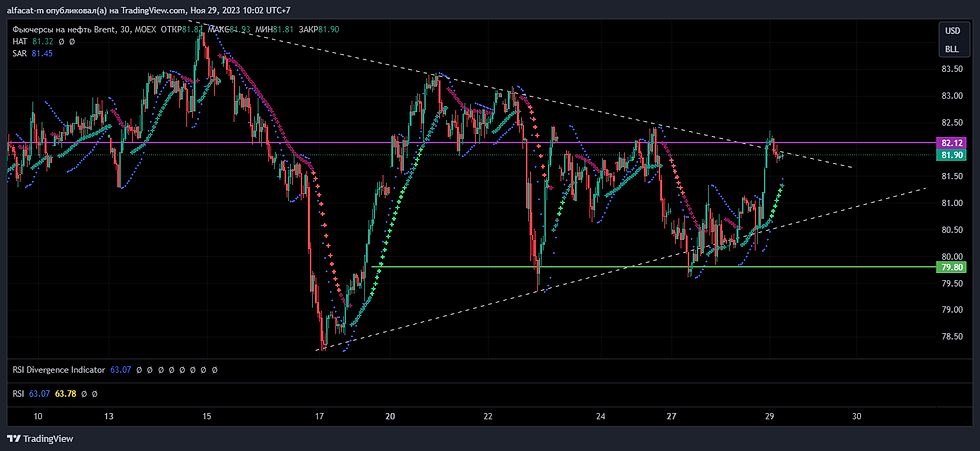
Task: Click the purple 82.12 price label
Action: 951,143
